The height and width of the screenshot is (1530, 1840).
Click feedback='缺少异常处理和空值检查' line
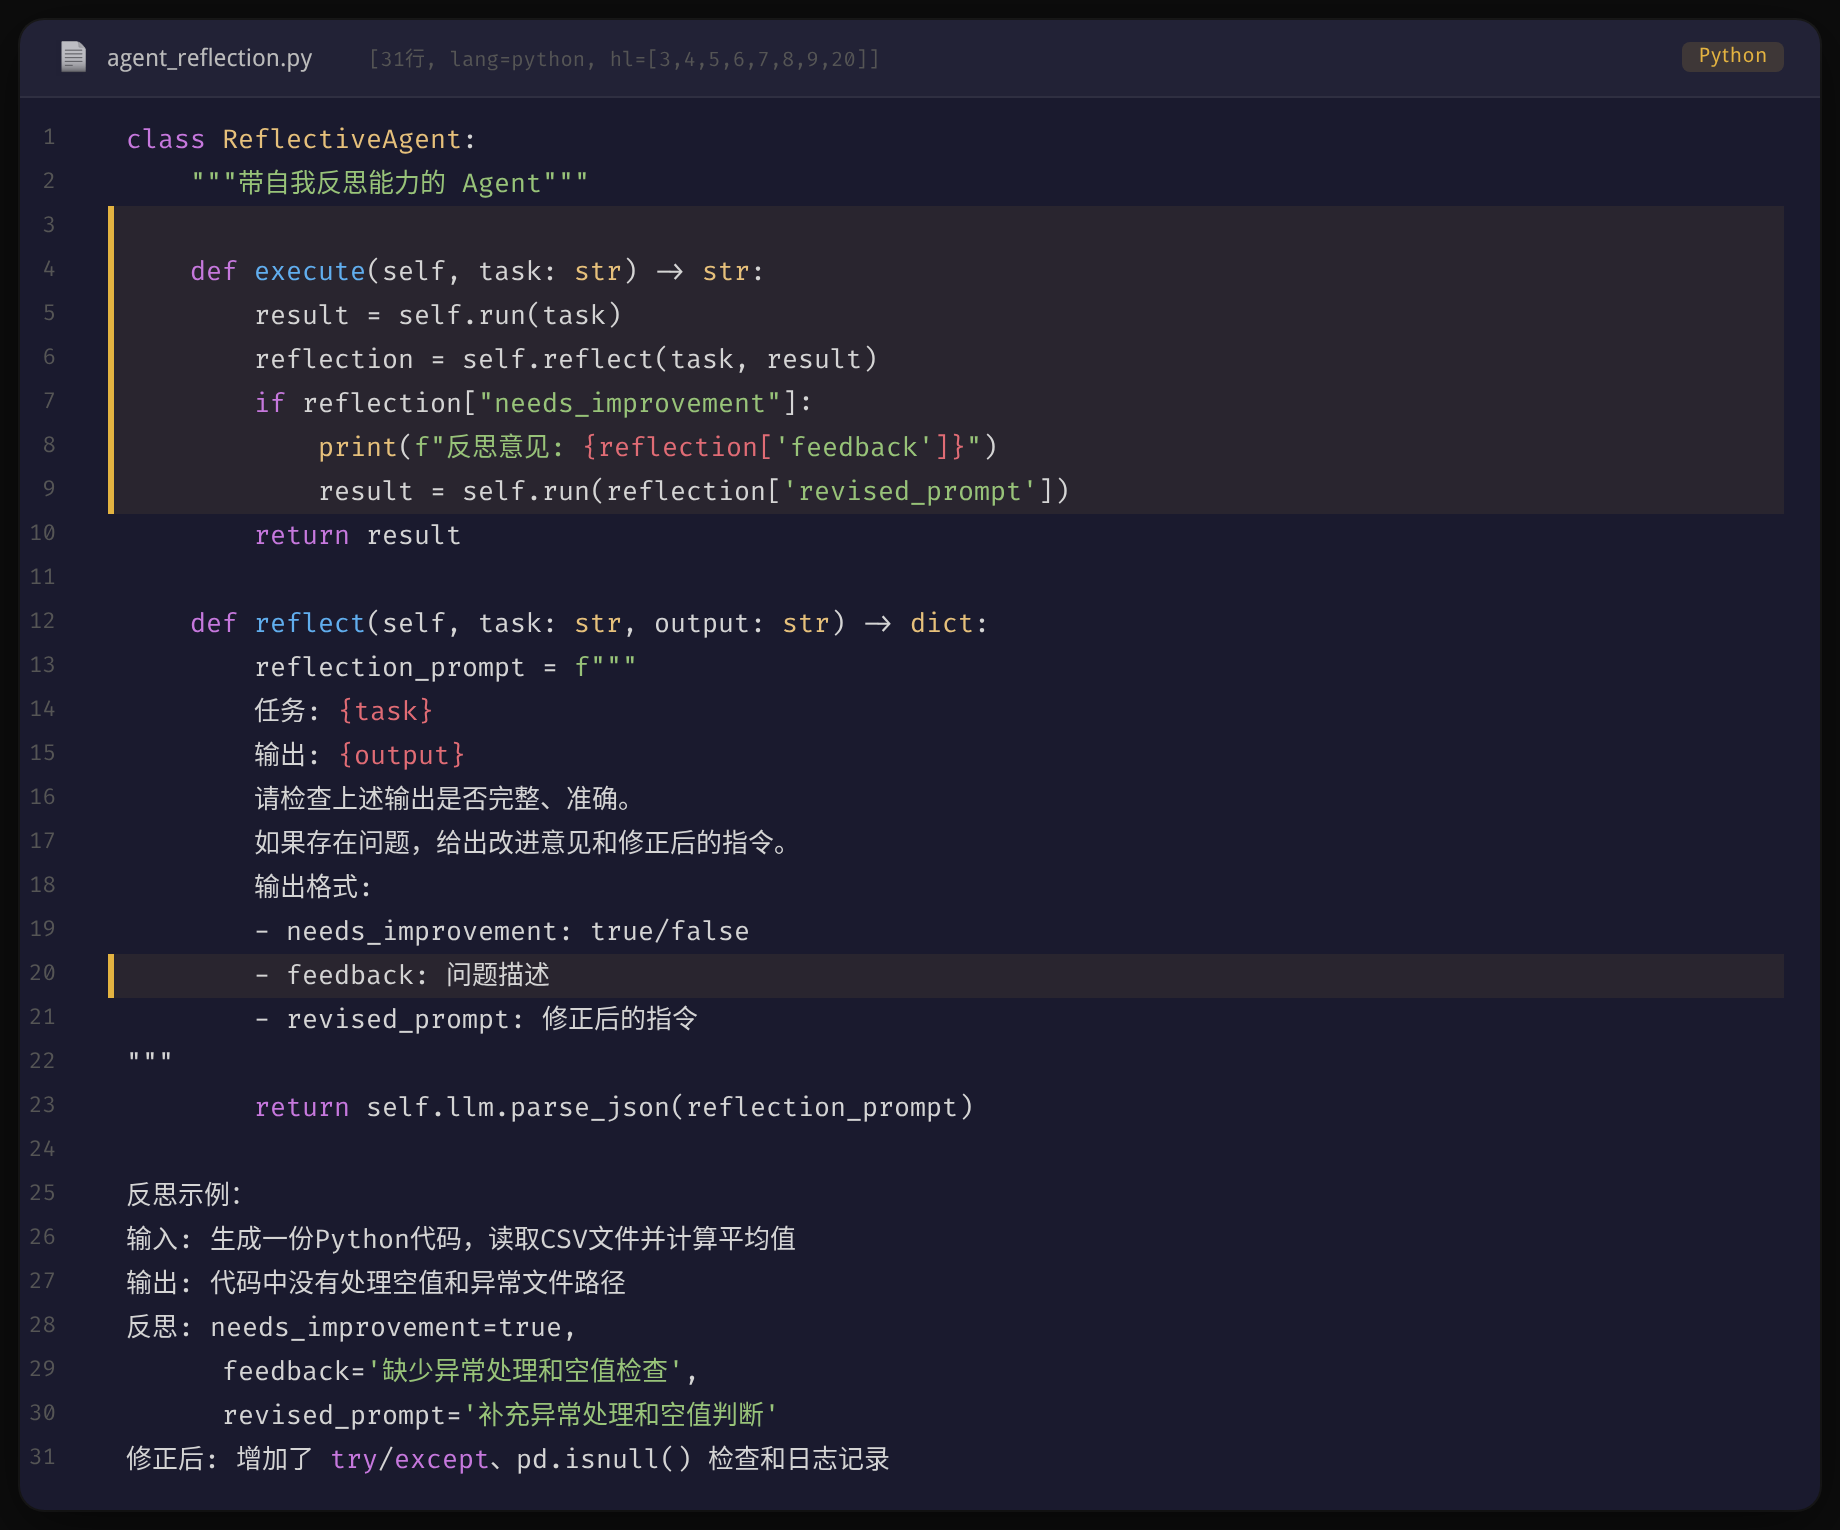click(459, 1371)
